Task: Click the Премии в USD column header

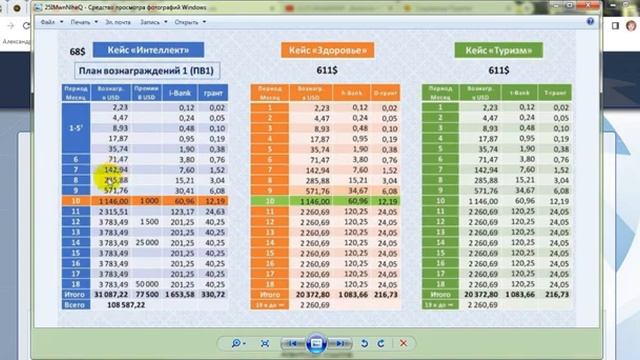Action: (147, 93)
